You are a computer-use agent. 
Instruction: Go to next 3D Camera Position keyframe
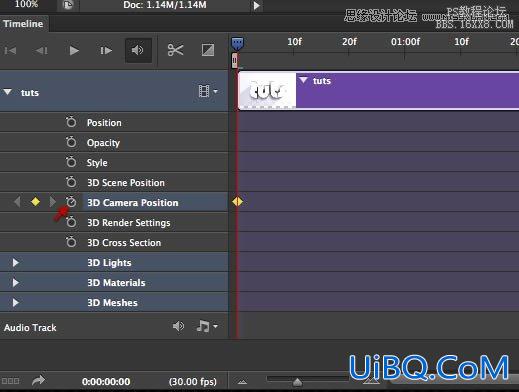[x=52, y=202]
